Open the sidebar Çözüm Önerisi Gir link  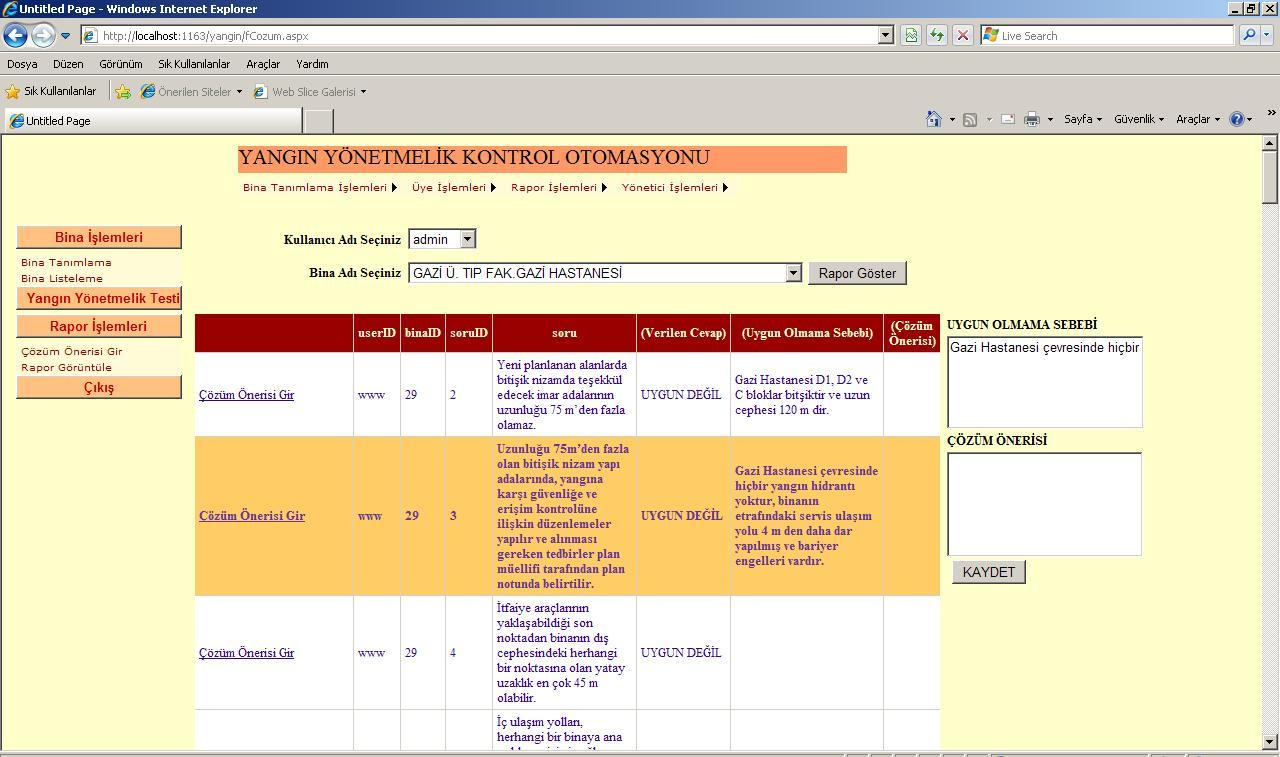point(72,351)
